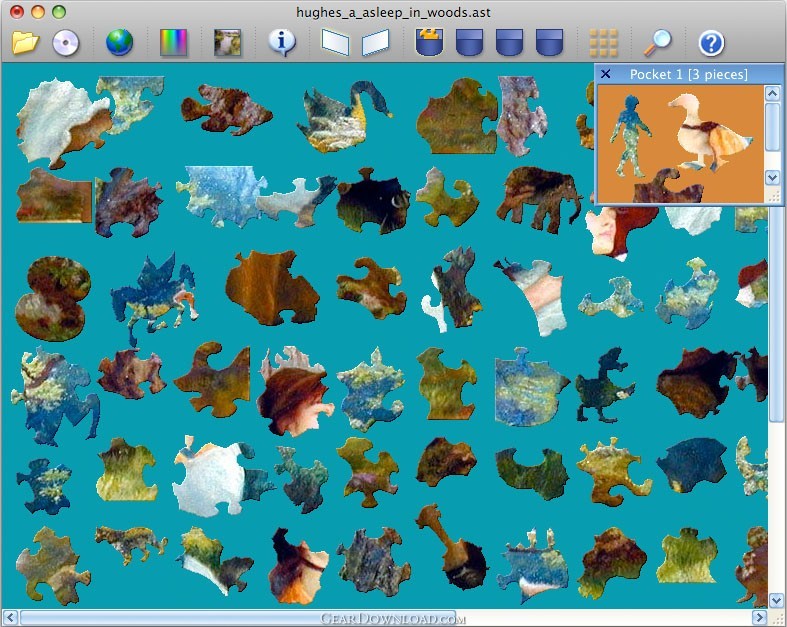The width and height of the screenshot is (787, 627).
Task: Click the window title hughes_a_asleep_in_woods.ast
Action: [394, 12]
